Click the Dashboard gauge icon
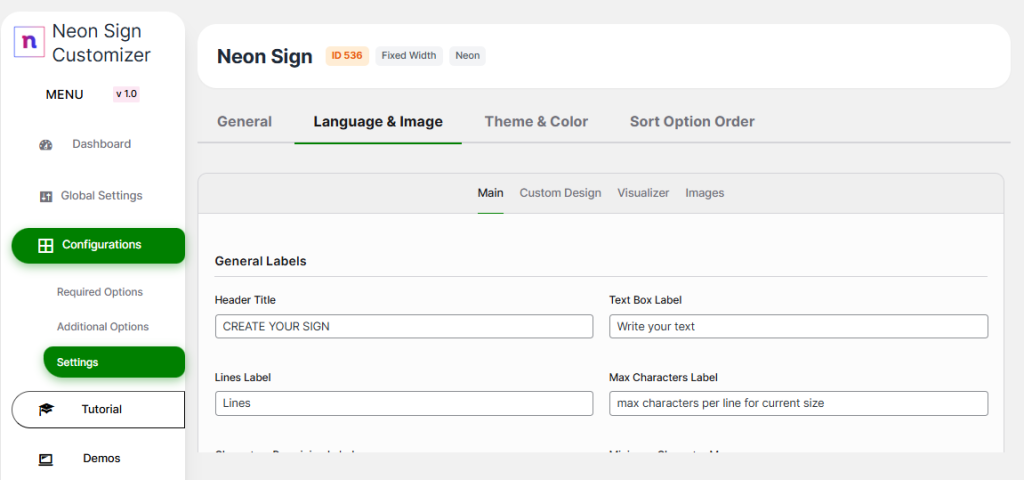The height and width of the screenshot is (480, 1024). click(x=45, y=145)
